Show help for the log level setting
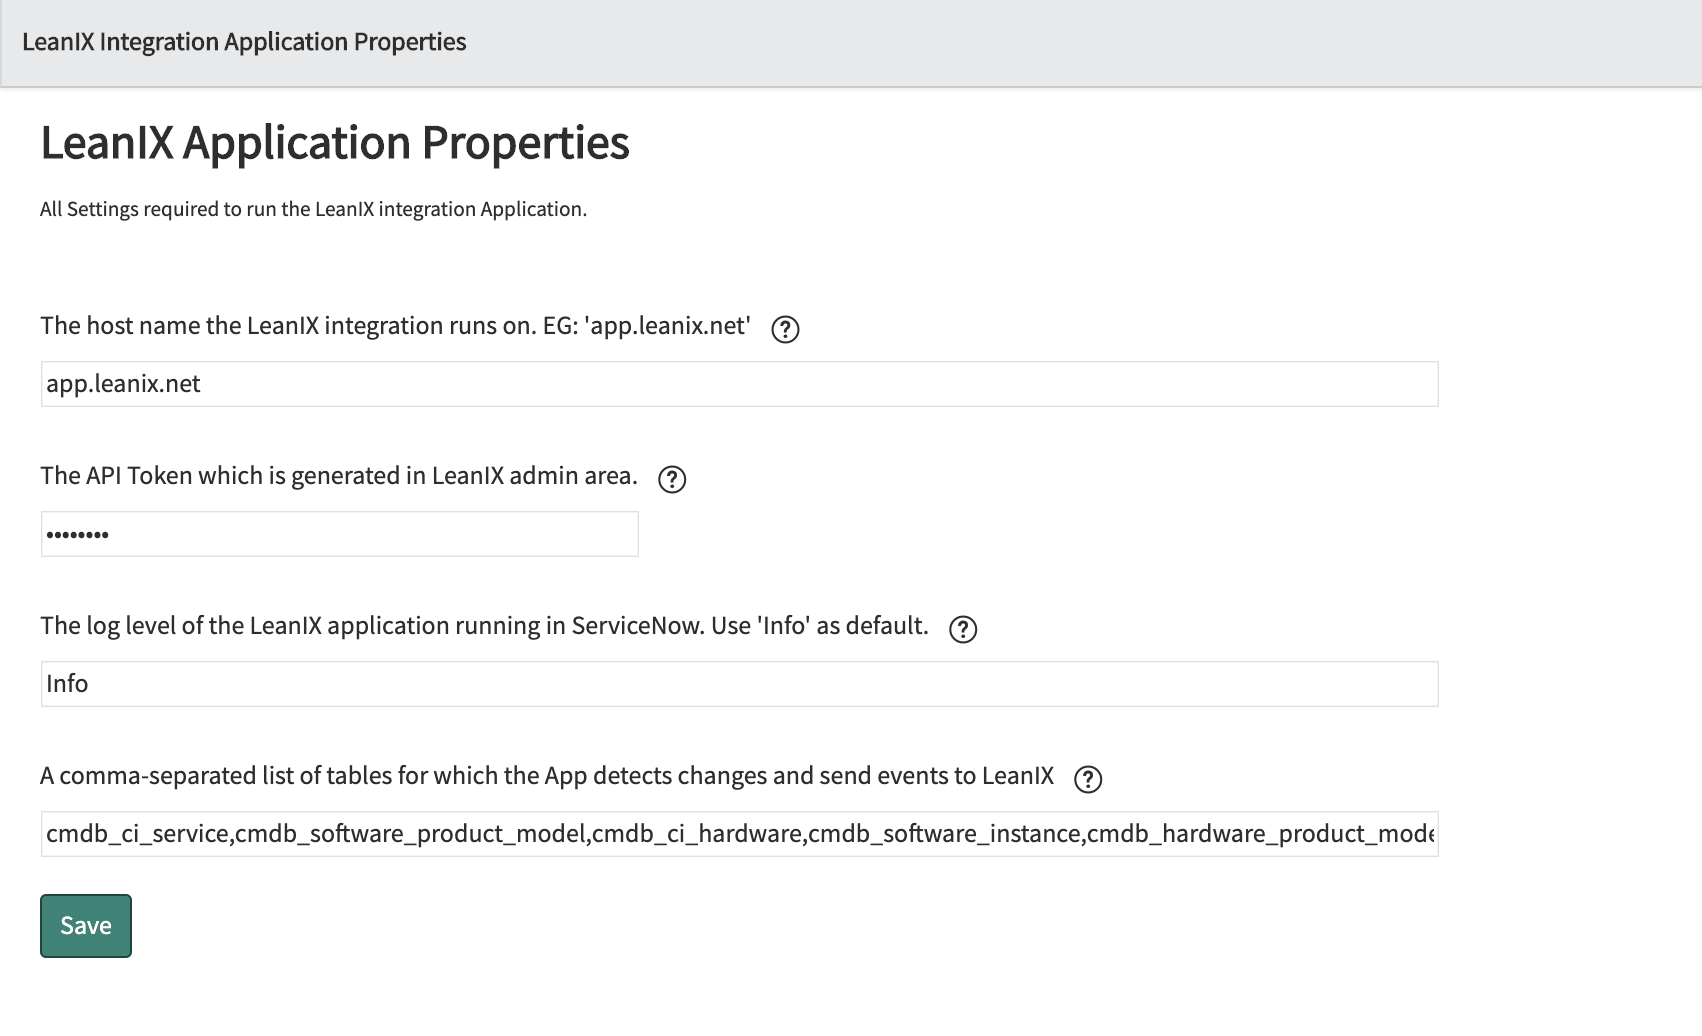 pos(962,629)
